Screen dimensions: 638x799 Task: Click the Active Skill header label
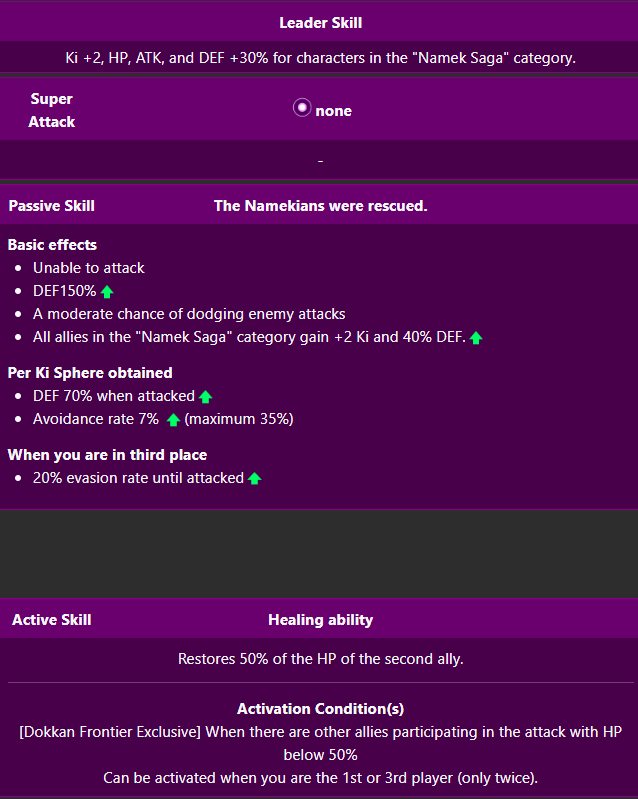[x=52, y=620]
